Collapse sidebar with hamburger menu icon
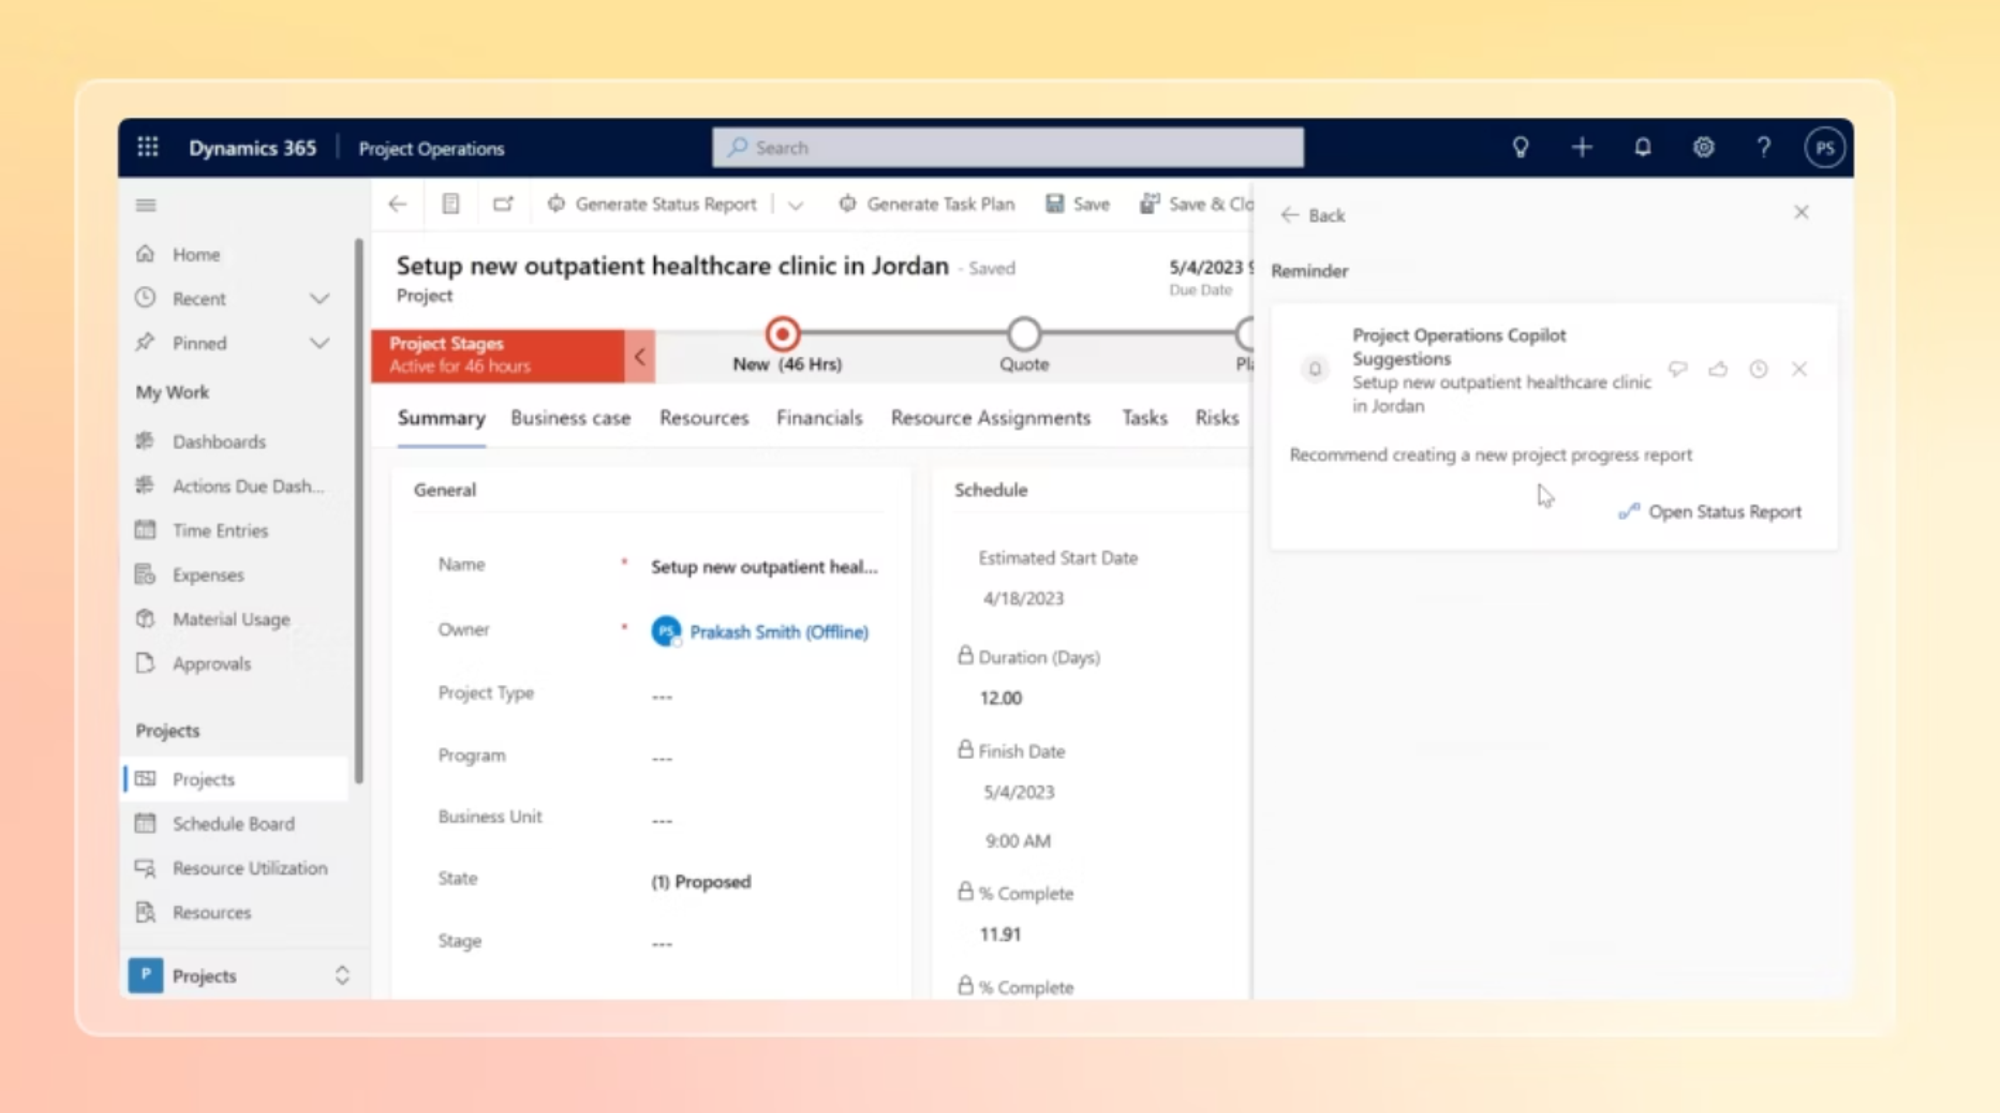This screenshot has width=2000, height=1113. (x=146, y=205)
